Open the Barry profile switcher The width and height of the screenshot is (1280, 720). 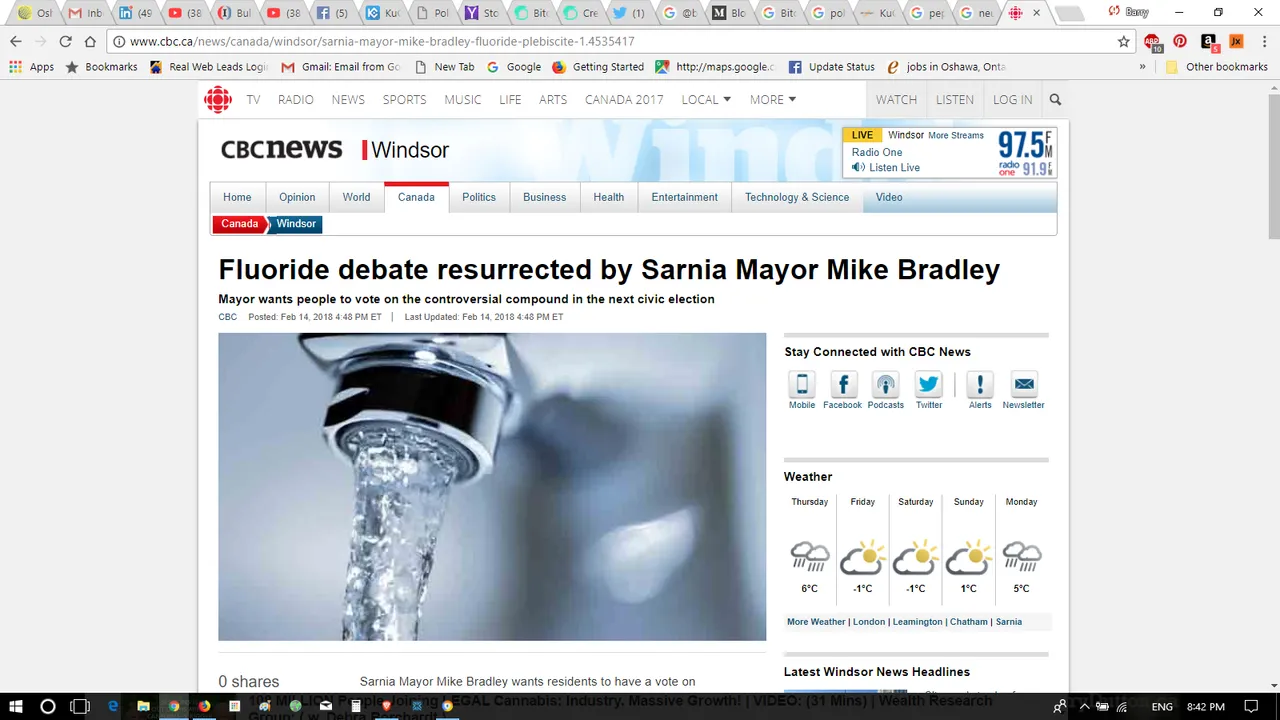1129,12
